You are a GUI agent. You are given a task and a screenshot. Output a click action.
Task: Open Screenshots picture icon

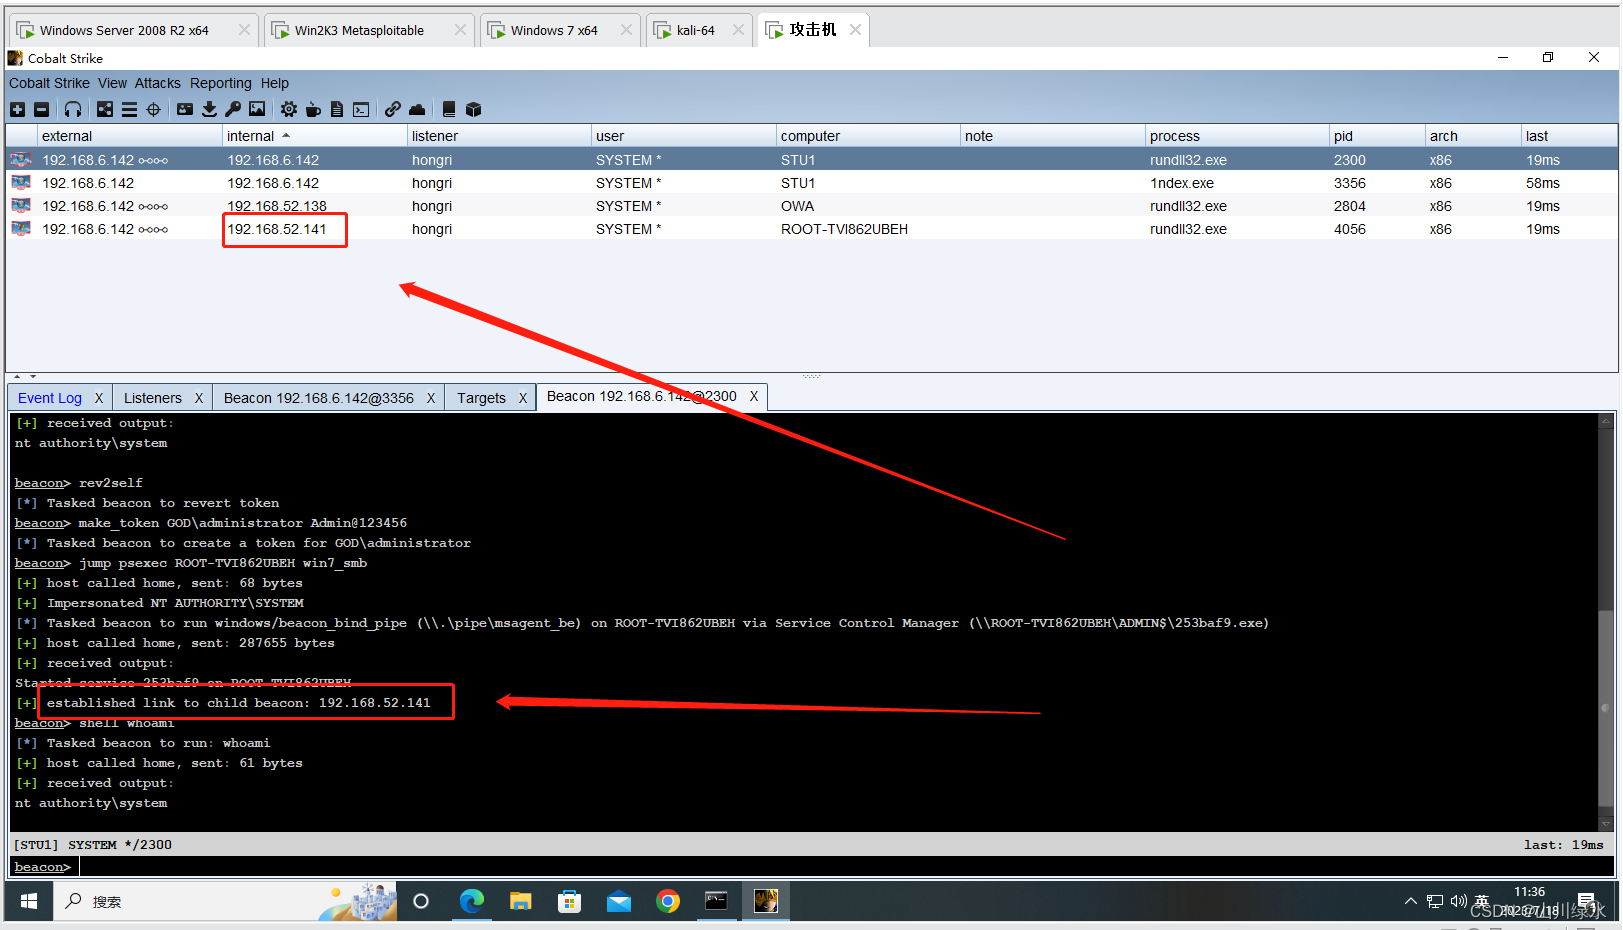pyautogui.click(x=257, y=109)
